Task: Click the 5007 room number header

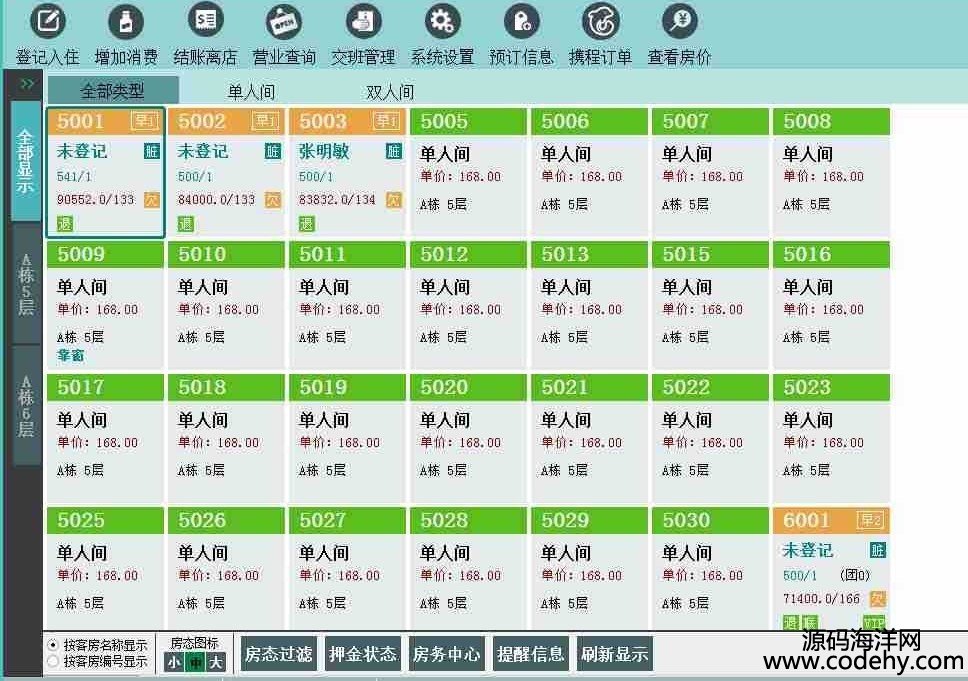Action: 711,121
